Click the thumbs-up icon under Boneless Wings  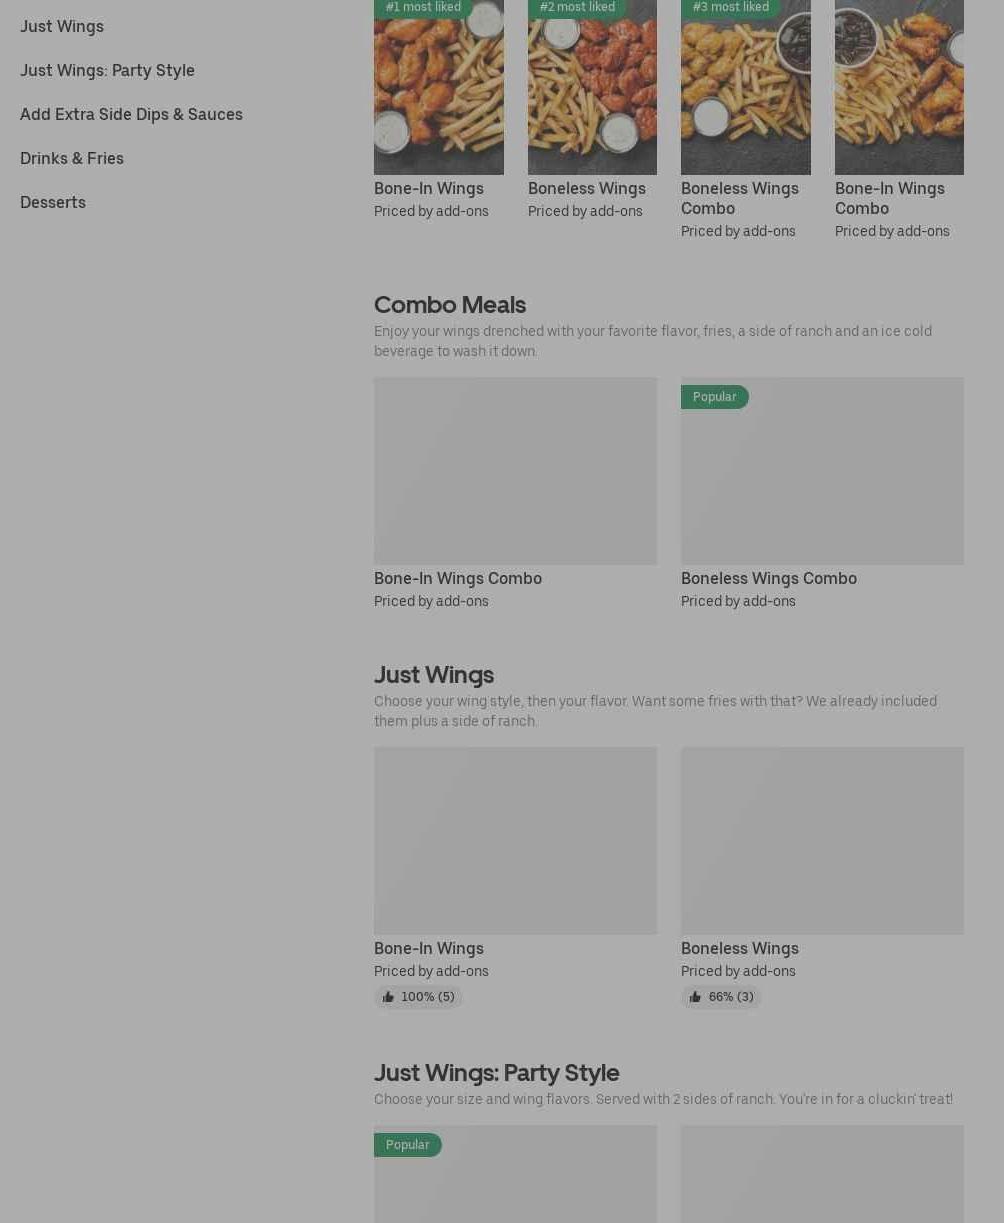695,997
